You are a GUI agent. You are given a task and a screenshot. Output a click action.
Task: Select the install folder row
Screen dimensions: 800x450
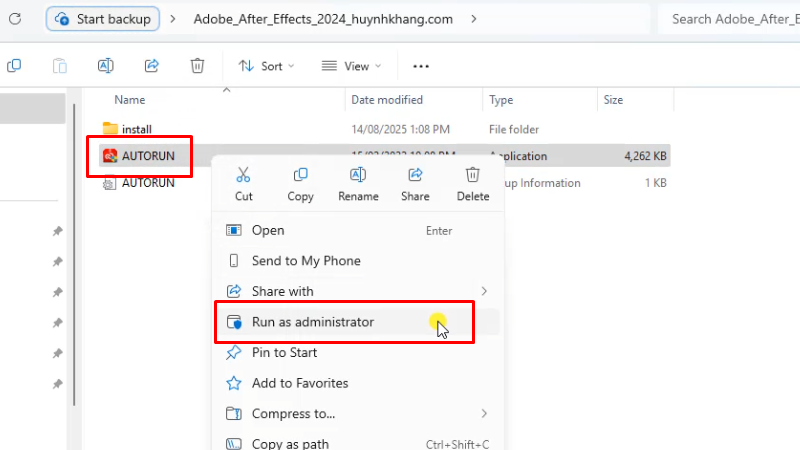[x=384, y=129]
